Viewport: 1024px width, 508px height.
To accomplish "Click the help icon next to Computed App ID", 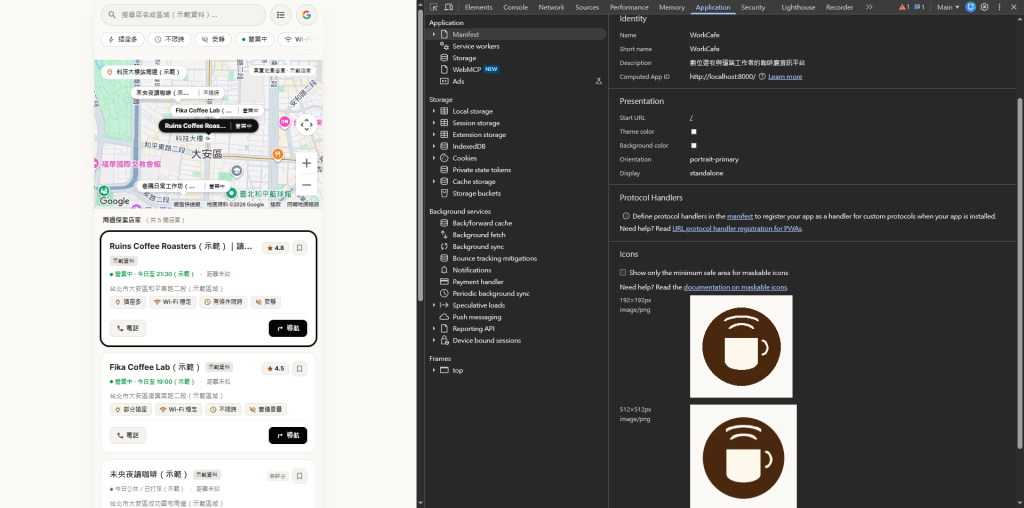I will (762, 76).
